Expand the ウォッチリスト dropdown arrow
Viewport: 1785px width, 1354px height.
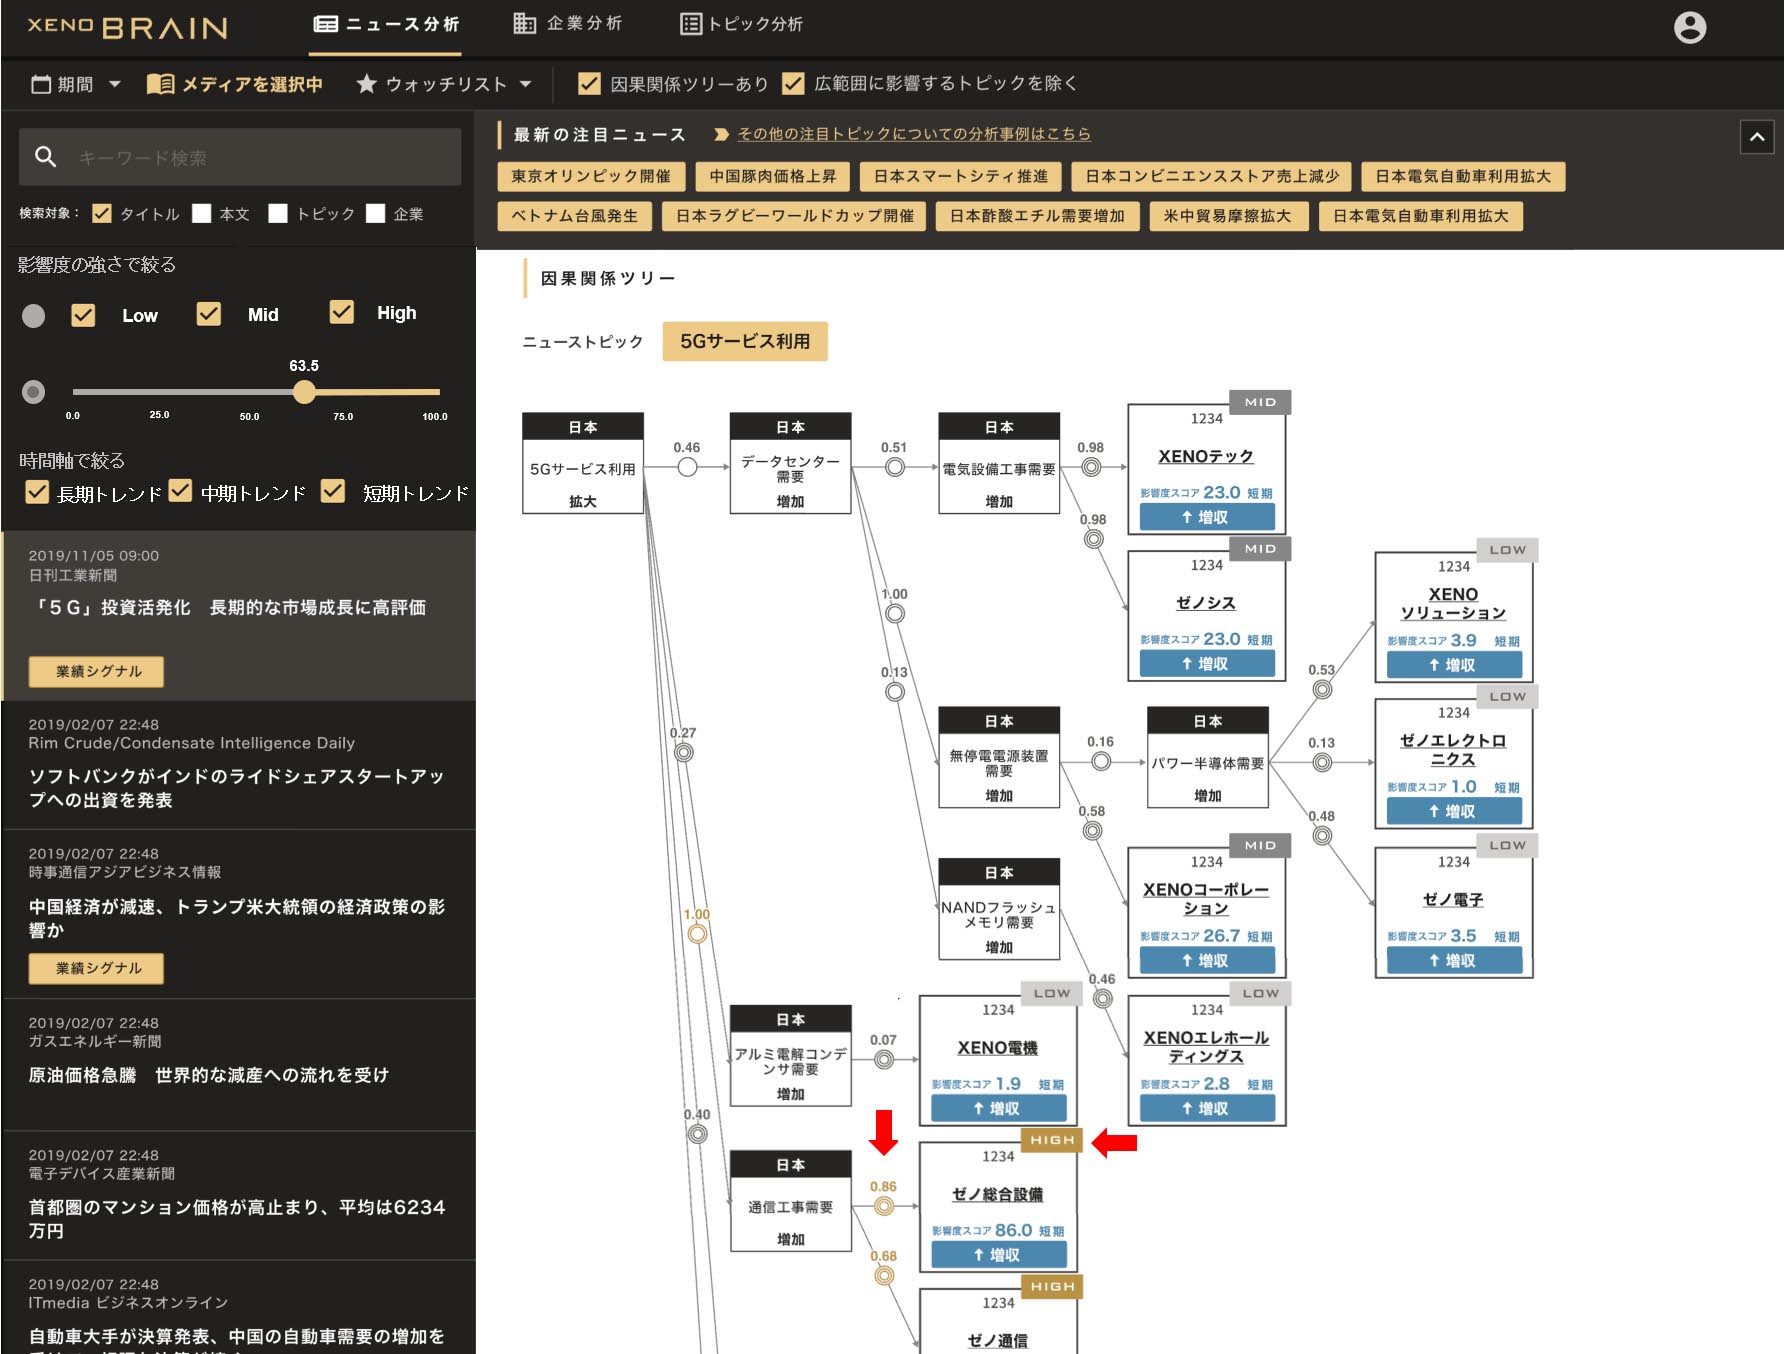[526, 84]
